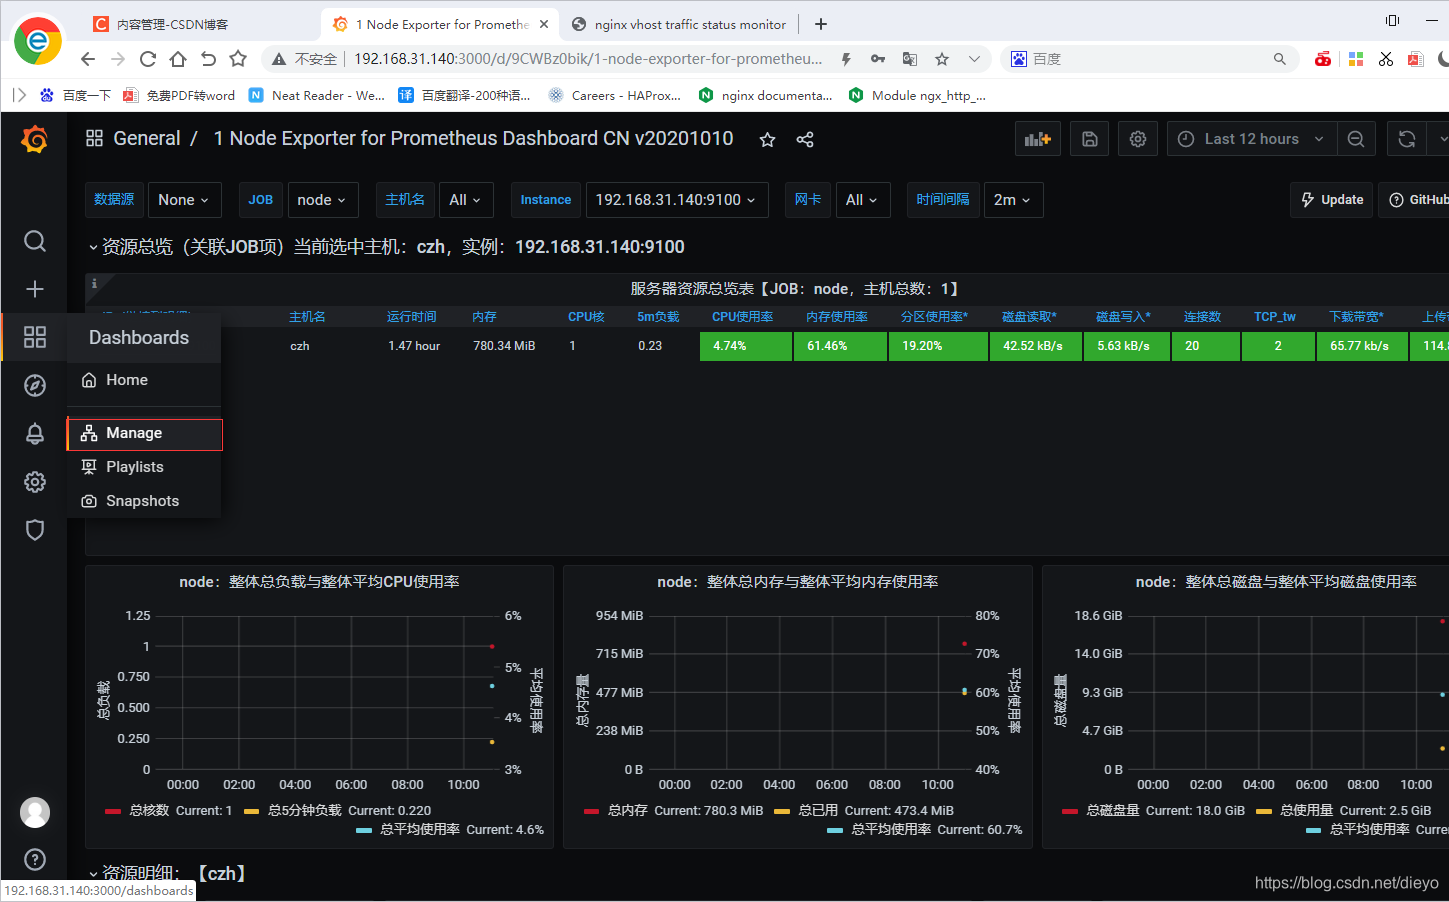1449x902 pixels.
Task: Zoom out the time range
Action: tap(1356, 139)
